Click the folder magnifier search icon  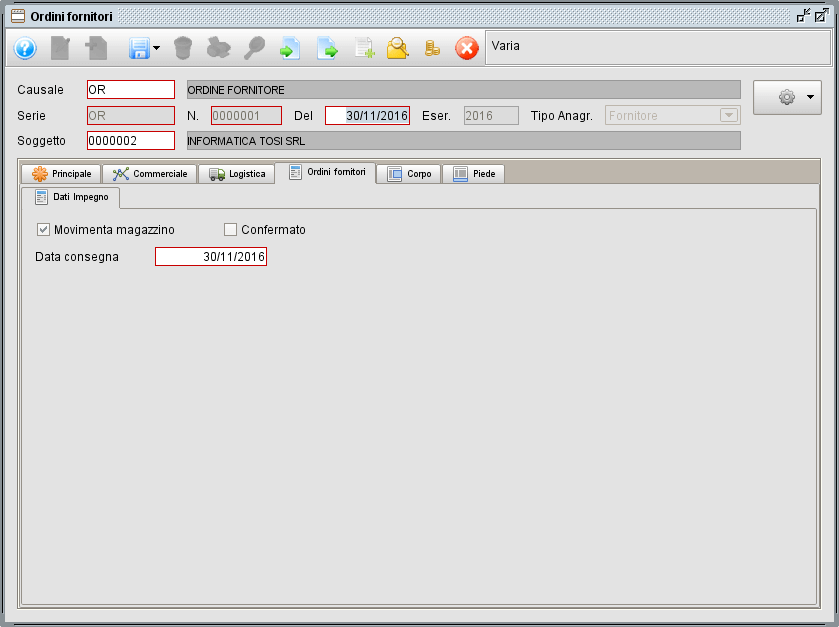(x=398, y=48)
